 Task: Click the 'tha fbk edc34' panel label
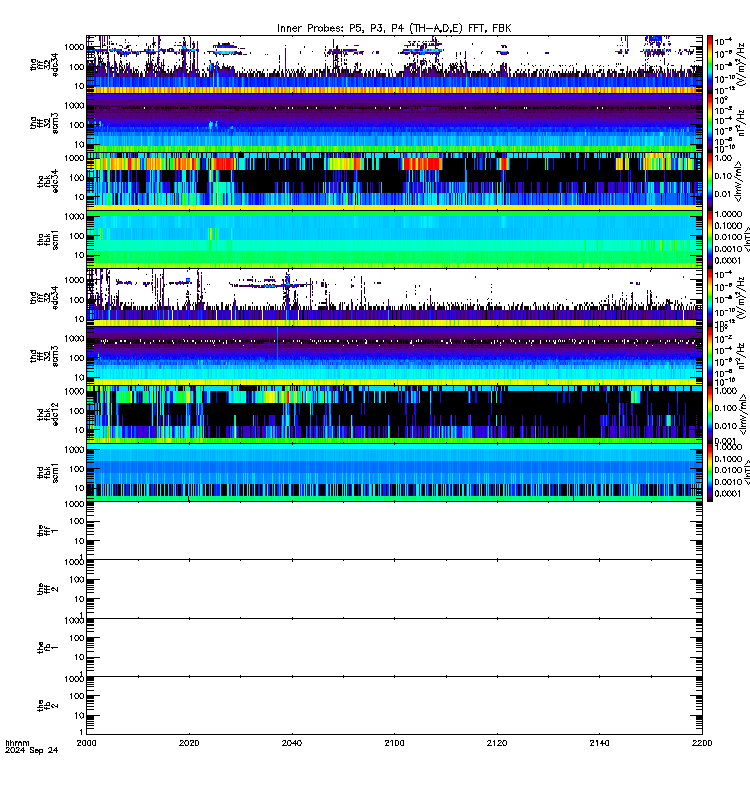click(48, 181)
